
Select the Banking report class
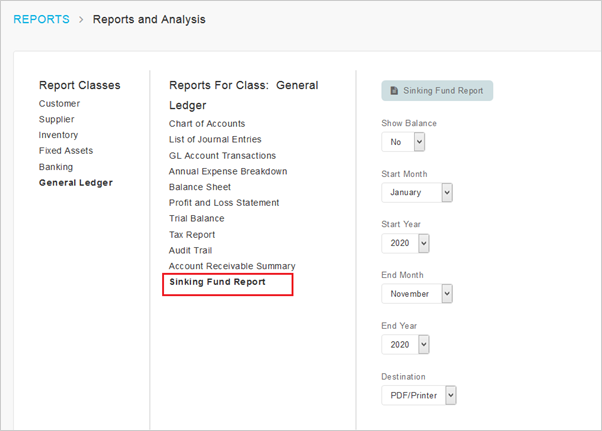tap(56, 167)
